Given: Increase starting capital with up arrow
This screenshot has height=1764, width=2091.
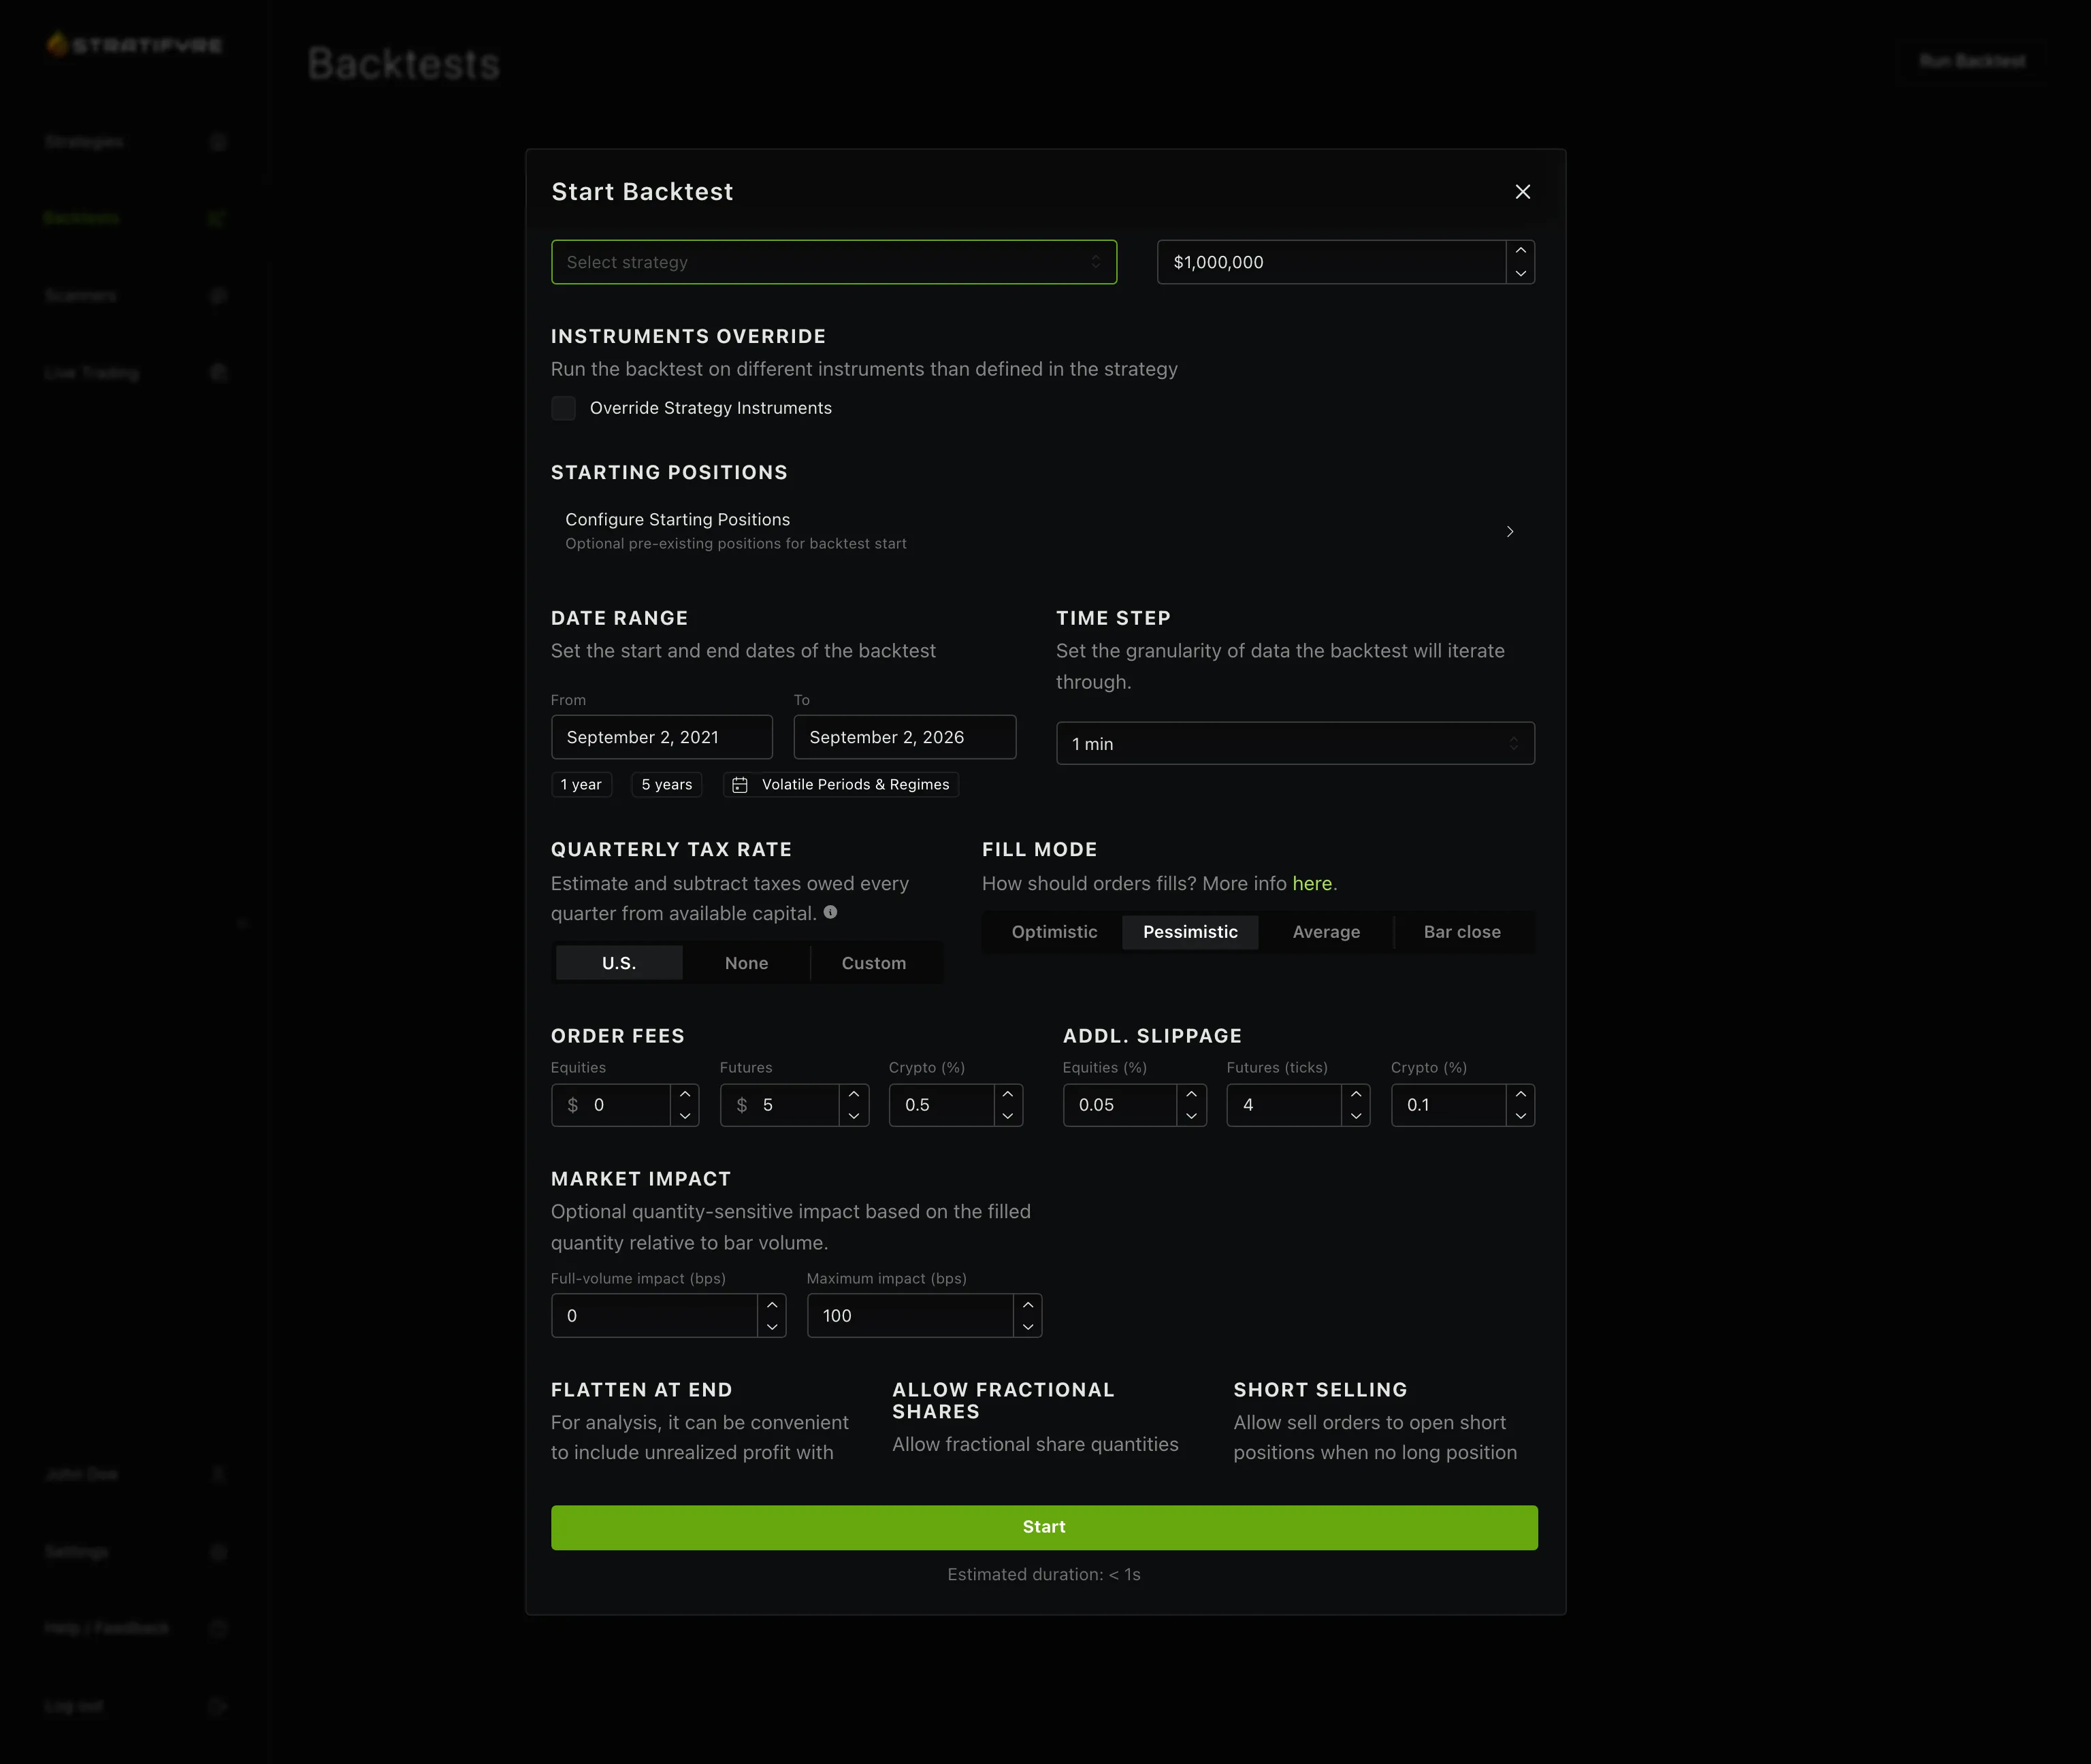Looking at the screenshot, I should 1520,251.
